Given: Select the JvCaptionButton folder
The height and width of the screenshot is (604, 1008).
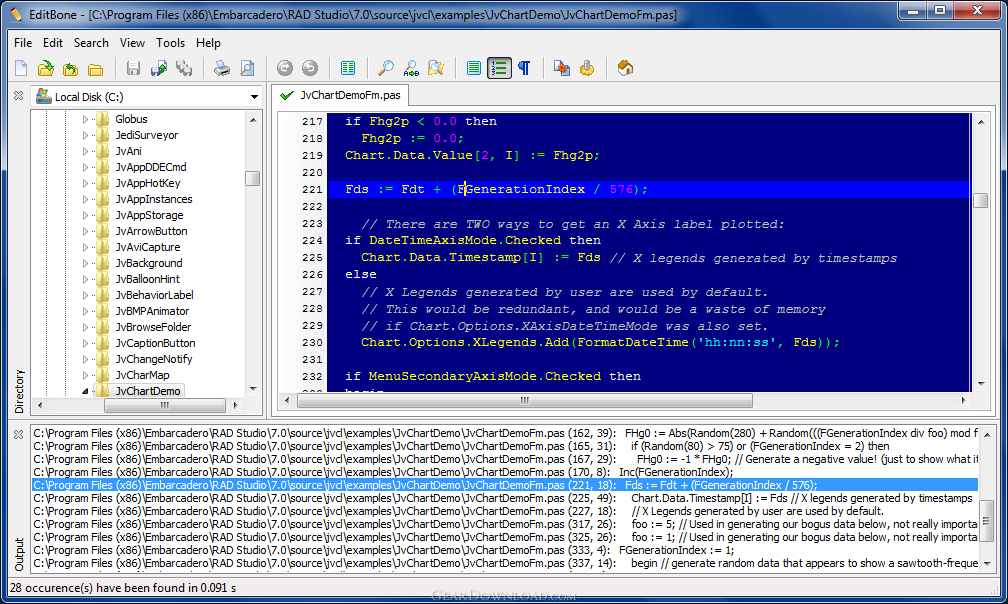Looking at the screenshot, I should coord(155,343).
